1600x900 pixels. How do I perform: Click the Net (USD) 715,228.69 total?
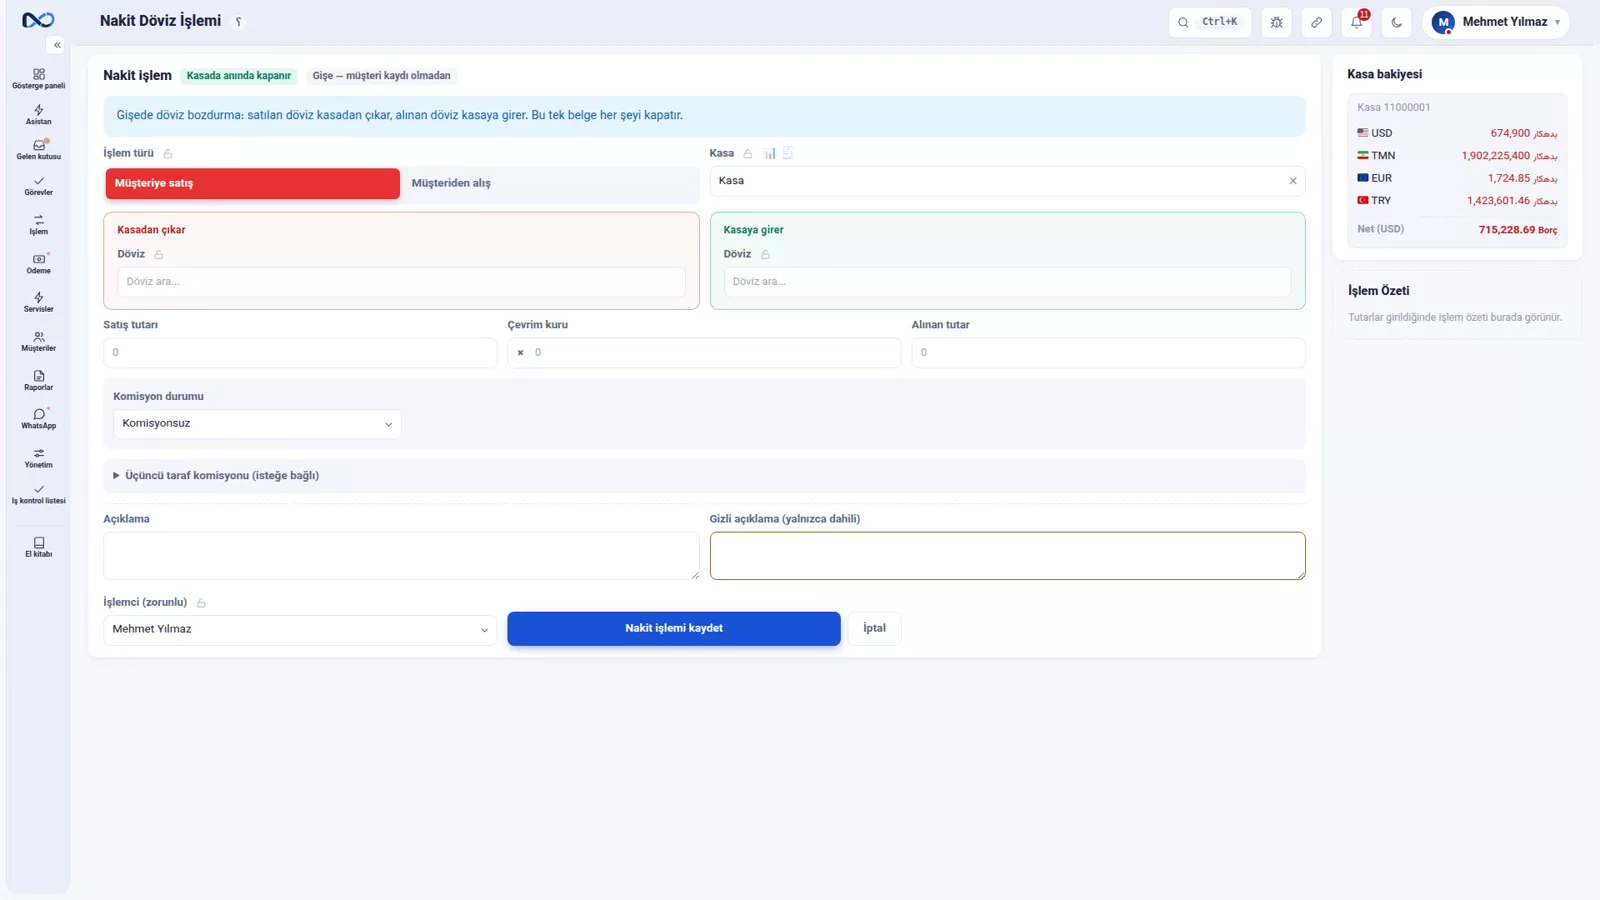[x=1457, y=230]
